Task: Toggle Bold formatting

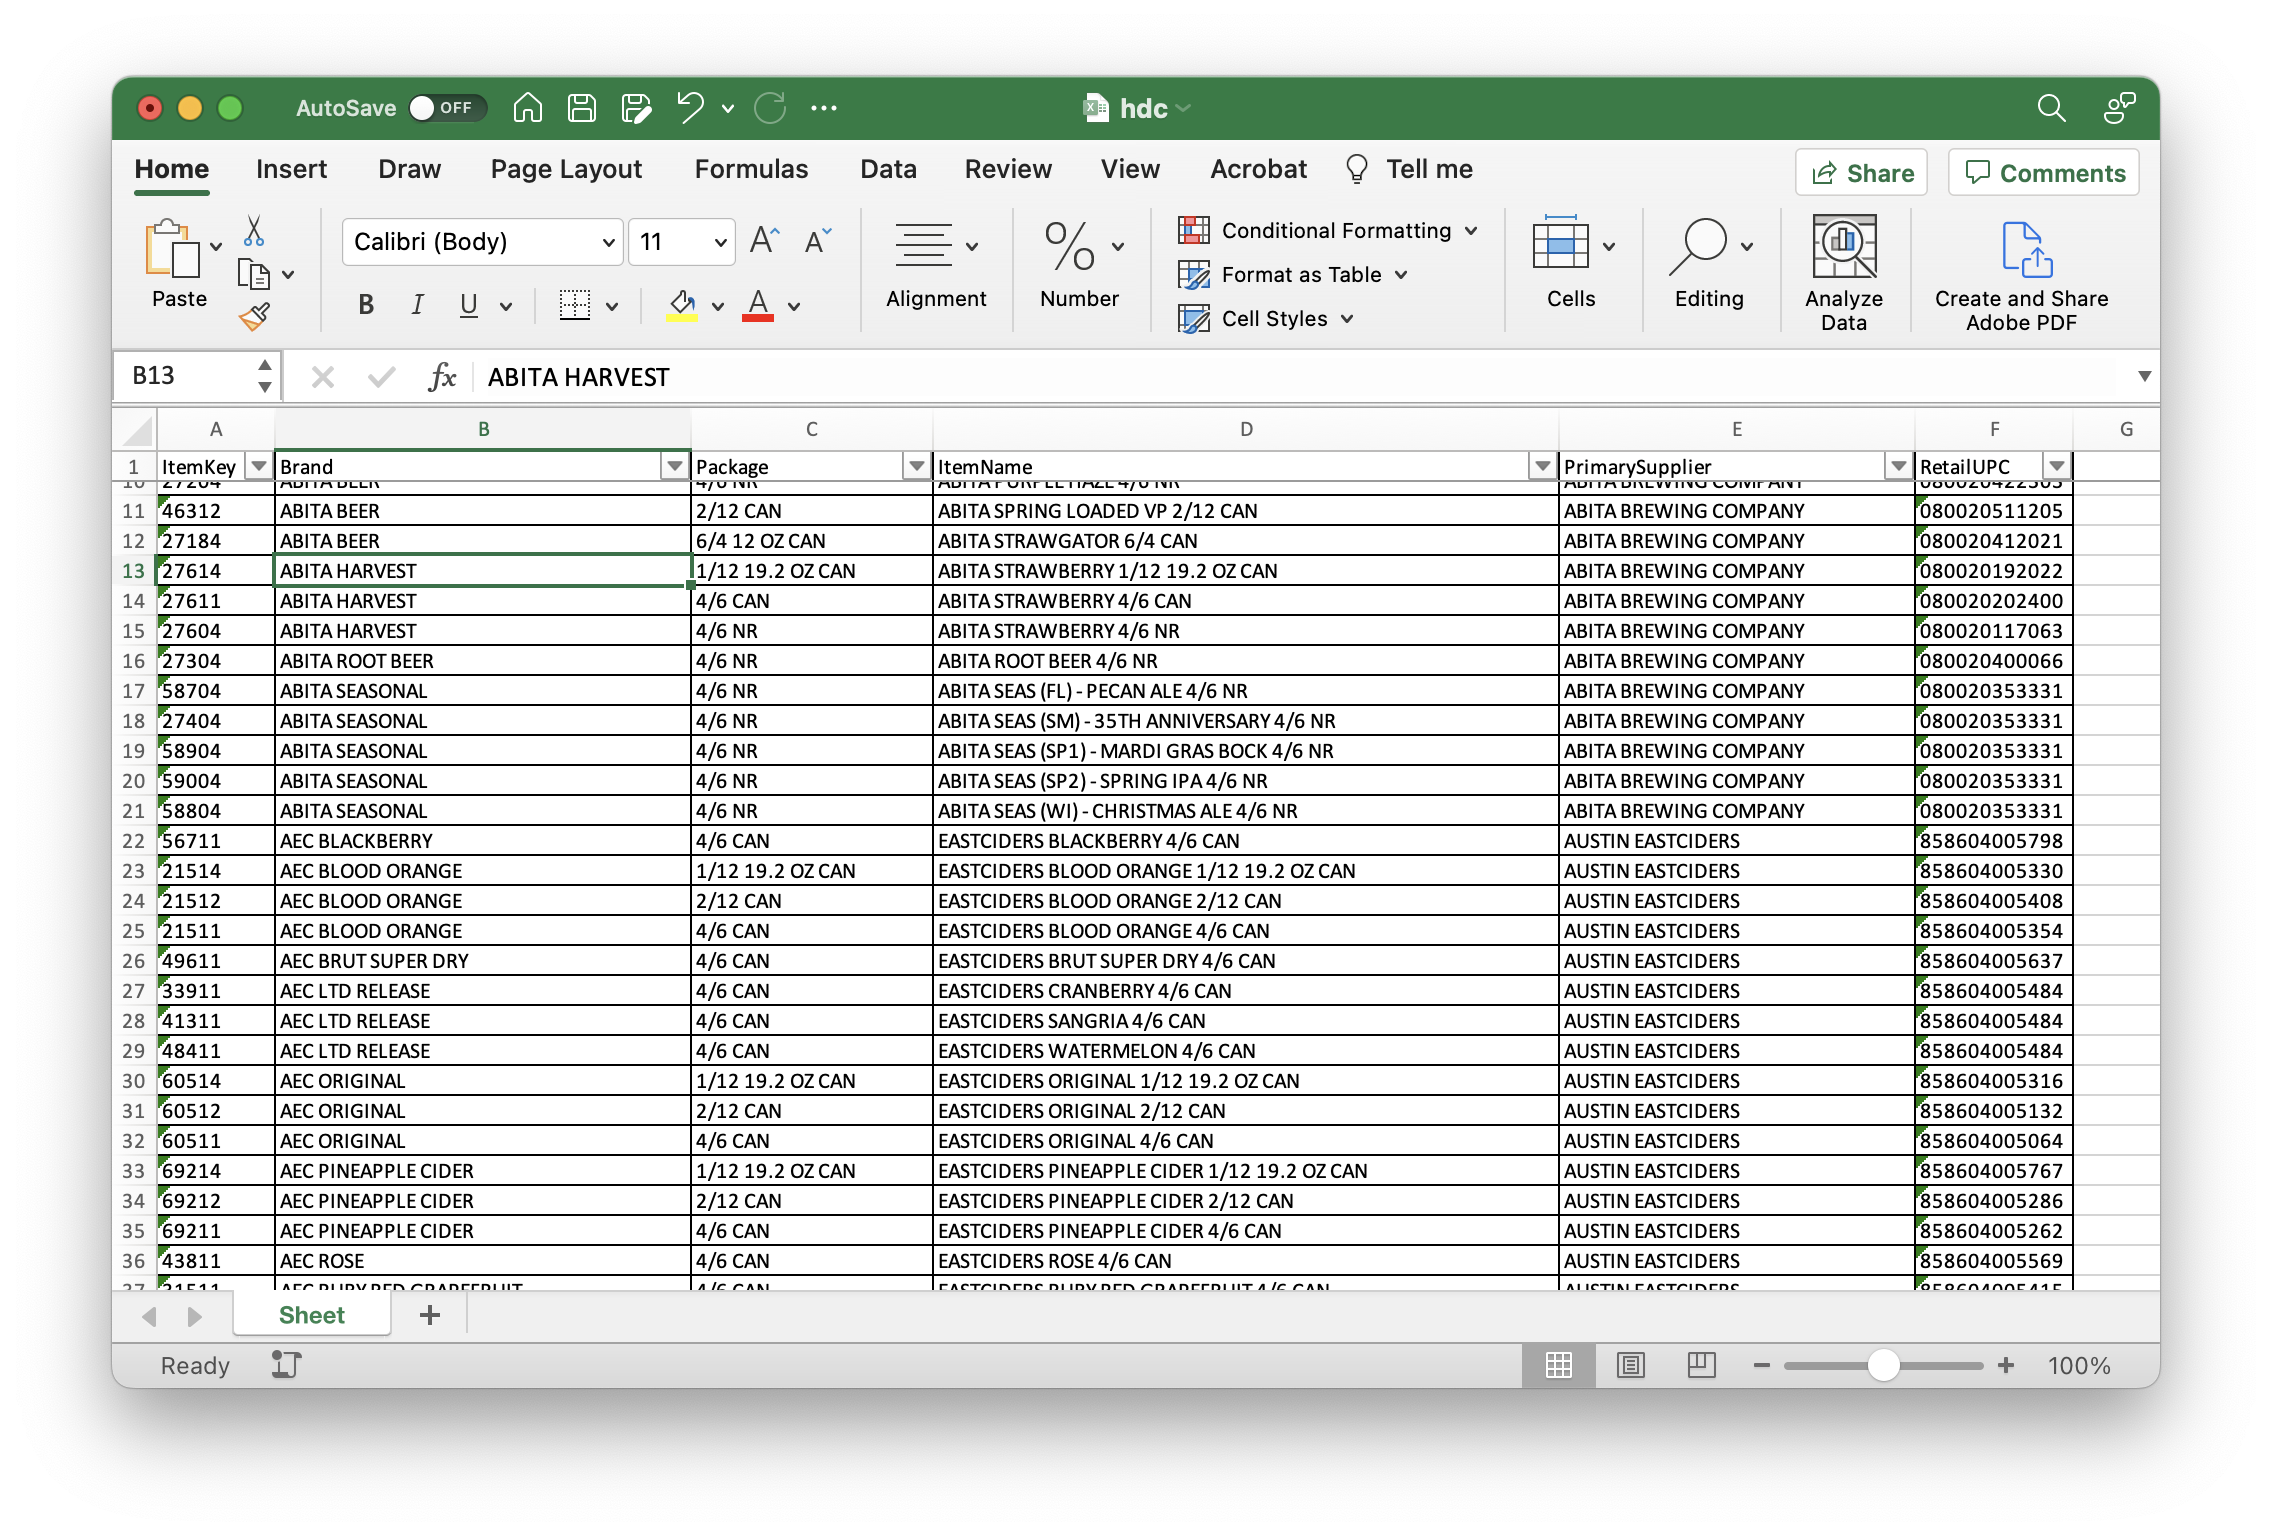Action: [366, 305]
